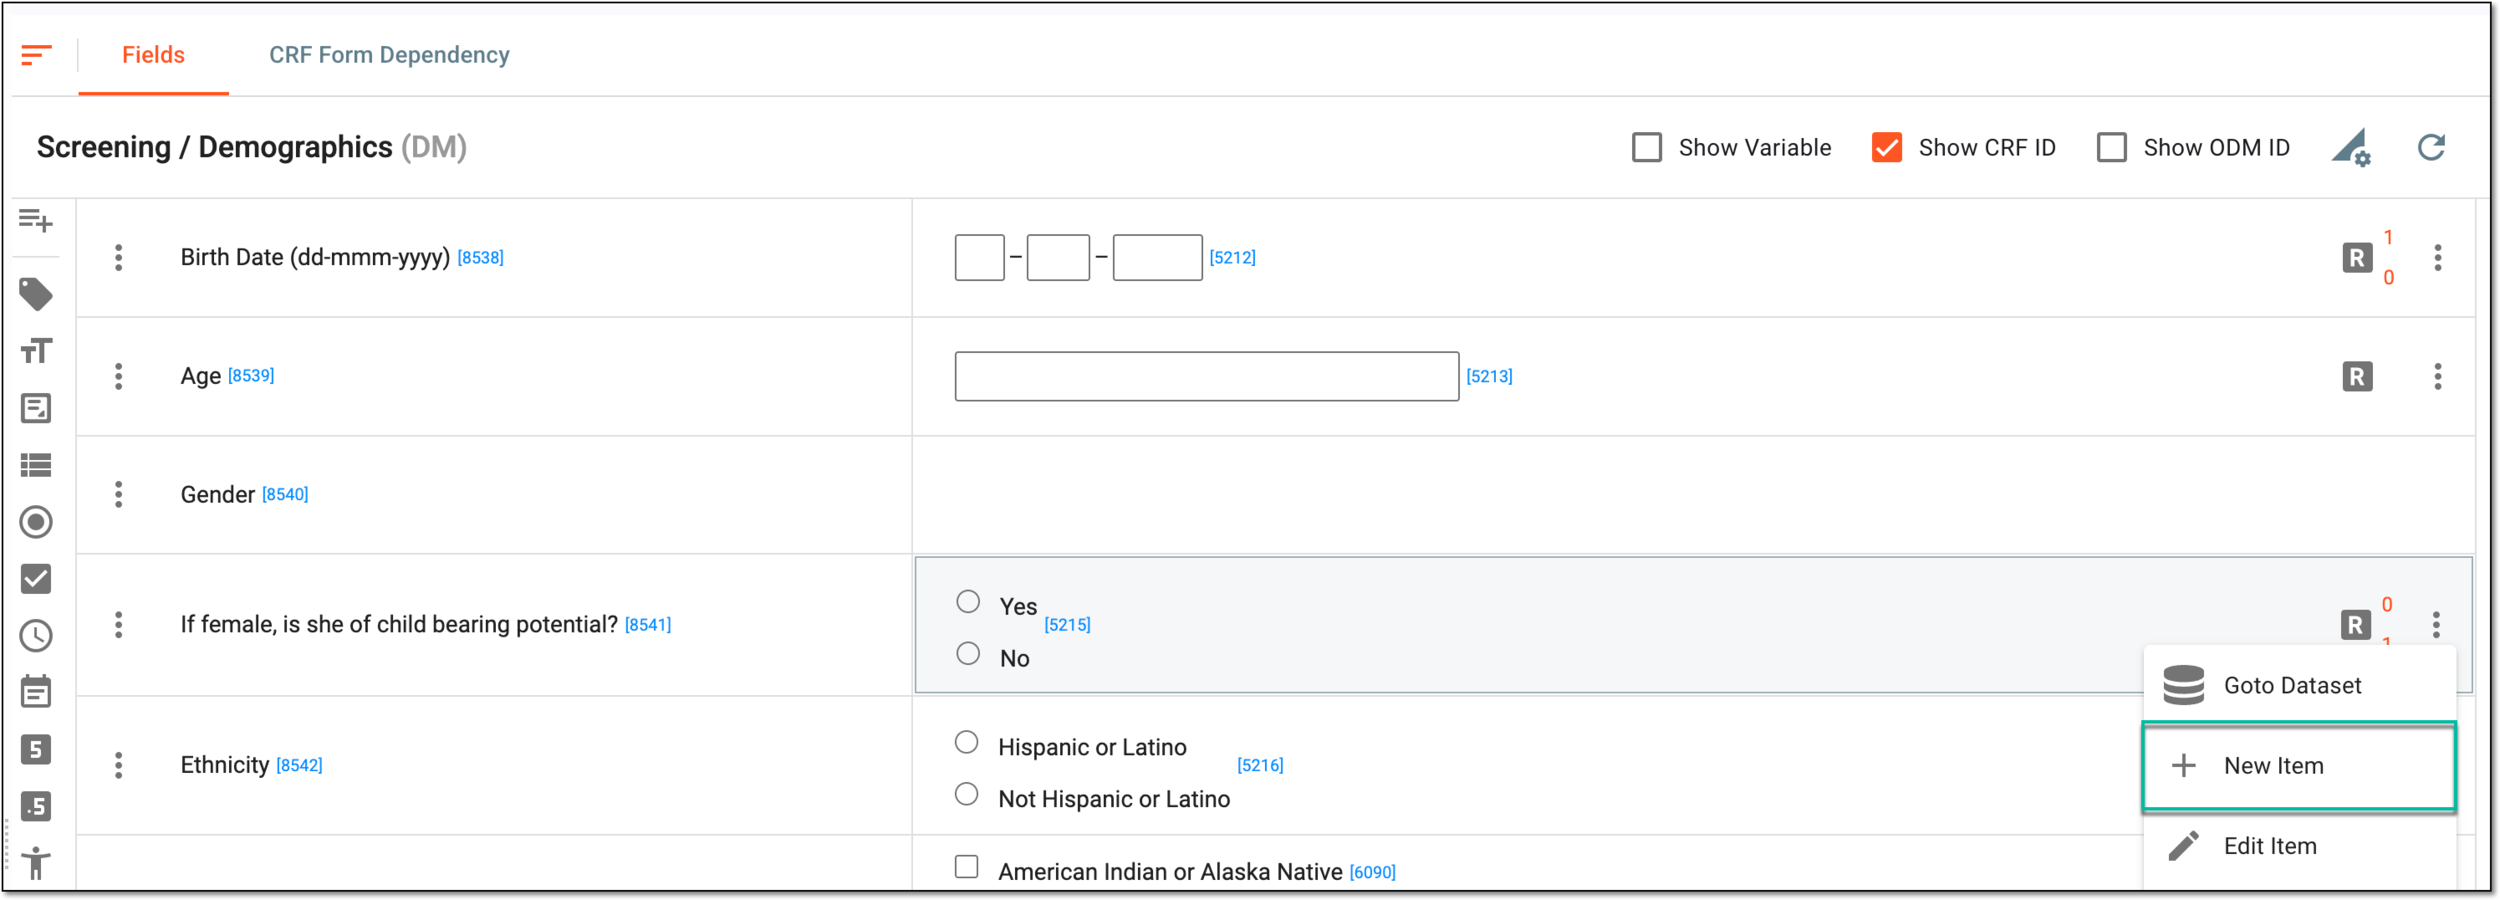Select the Yes radio button
Image resolution: width=2500 pixels, height=900 pixels.
pos(968,602)
